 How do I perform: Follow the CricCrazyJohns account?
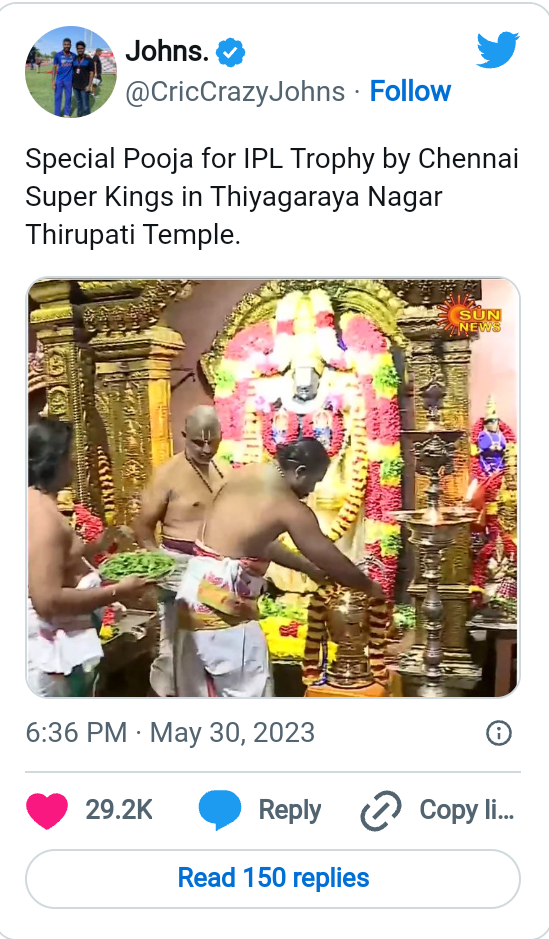[x=410, y=91]
